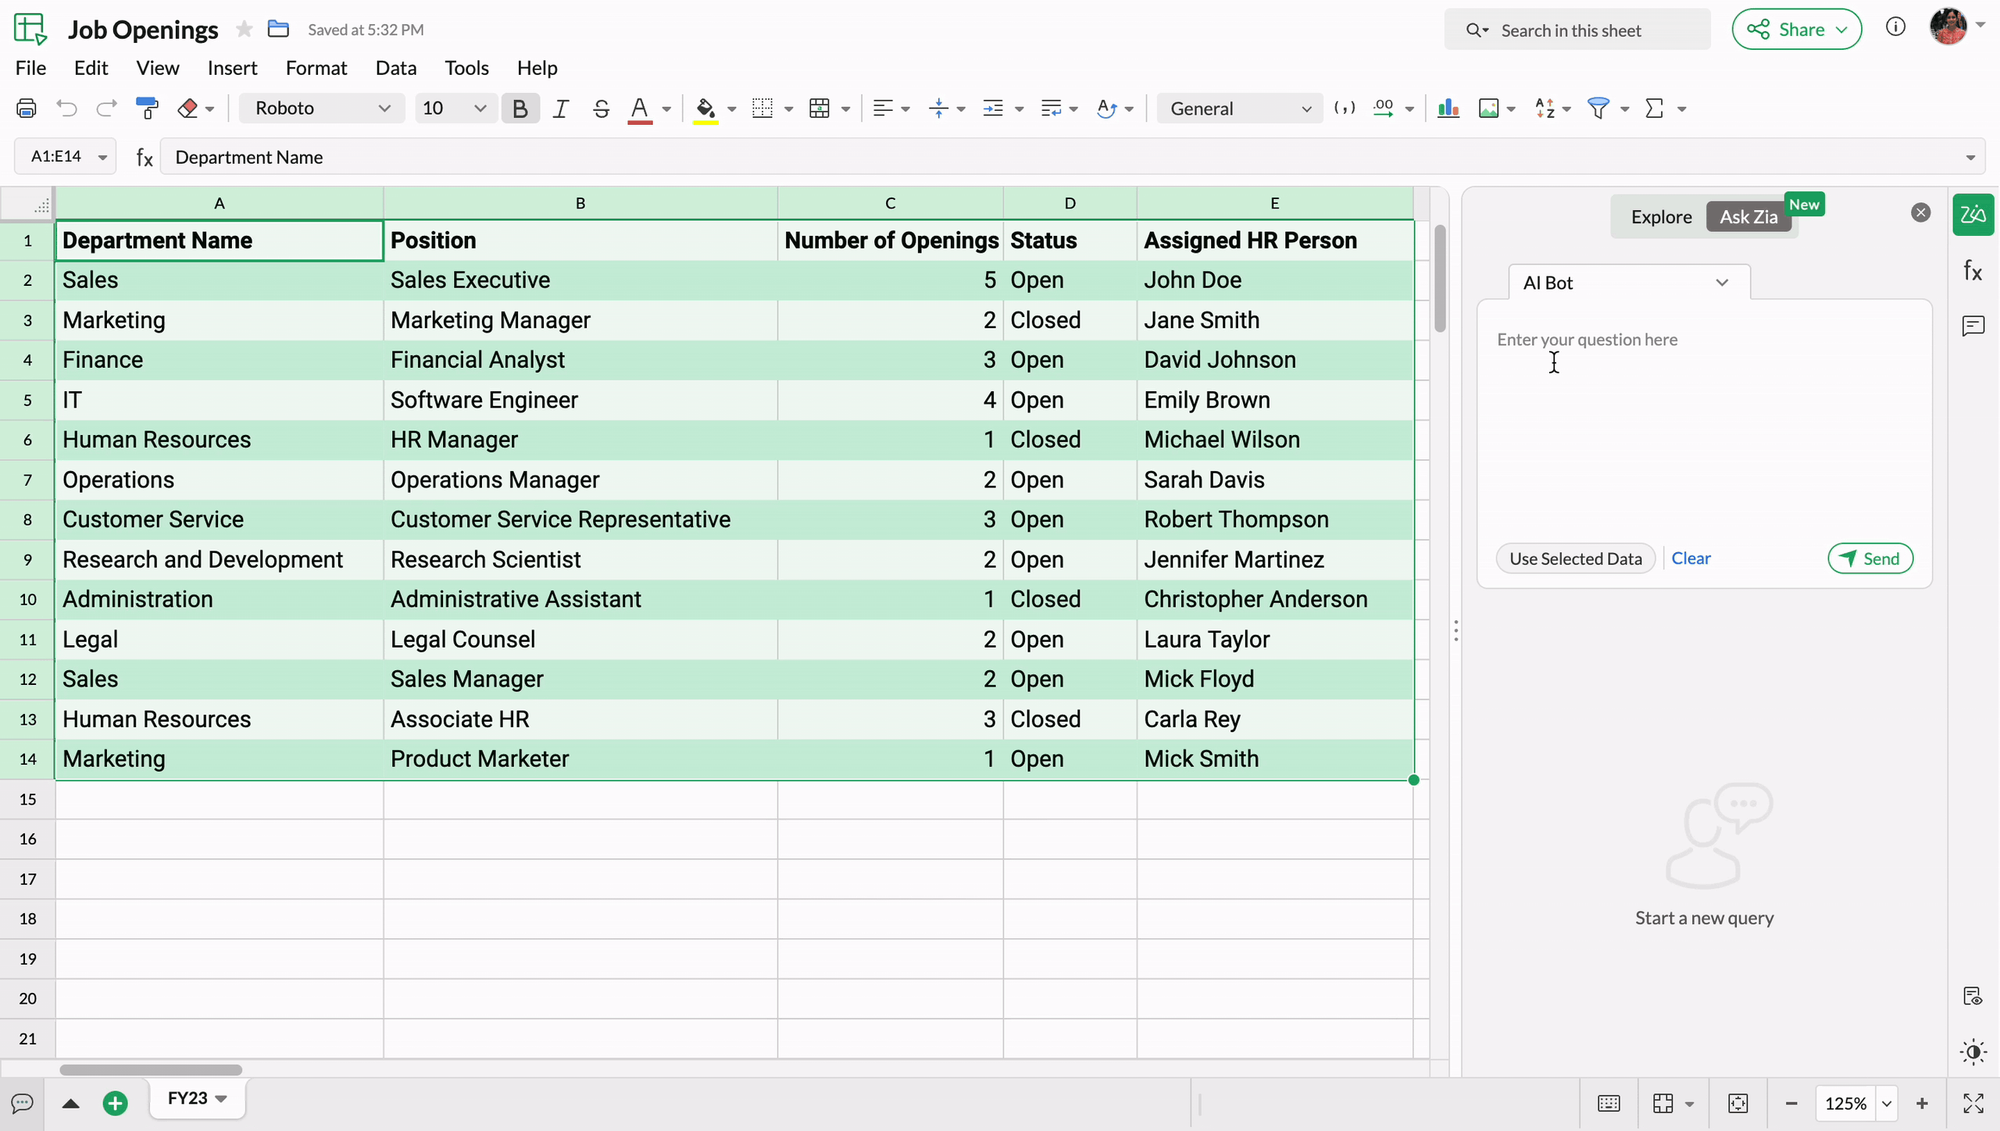Toggle strikethrough formatting
Image resolution: width=2000 pixels, height=1131 pixels.
pos(601,108)
